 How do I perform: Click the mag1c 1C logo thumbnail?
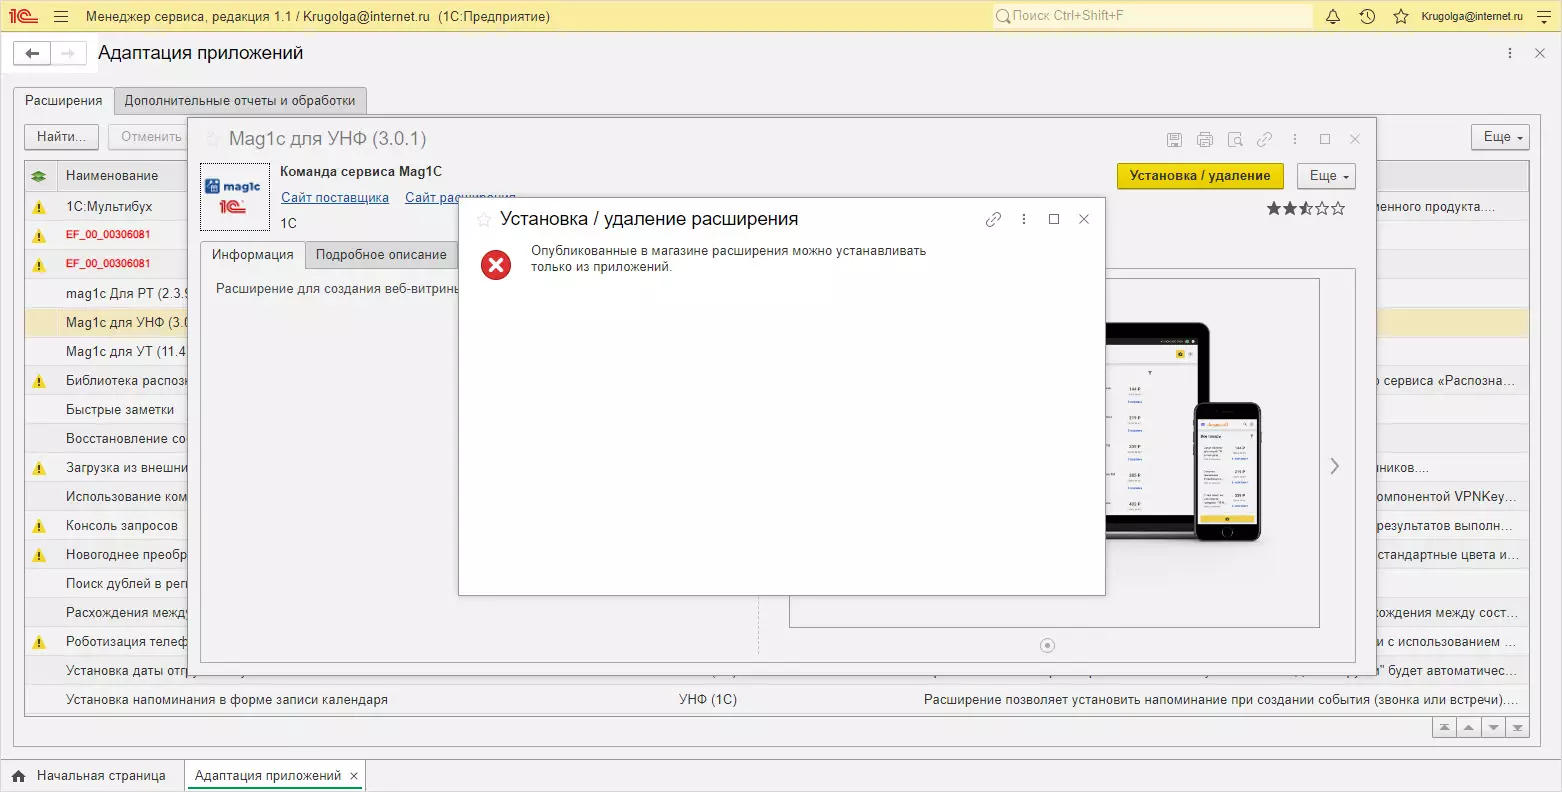235,197
